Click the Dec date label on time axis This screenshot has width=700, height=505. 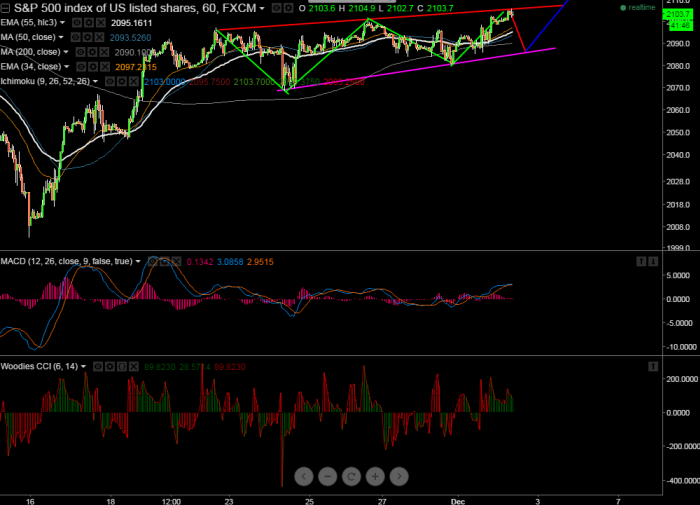[458, 501]
